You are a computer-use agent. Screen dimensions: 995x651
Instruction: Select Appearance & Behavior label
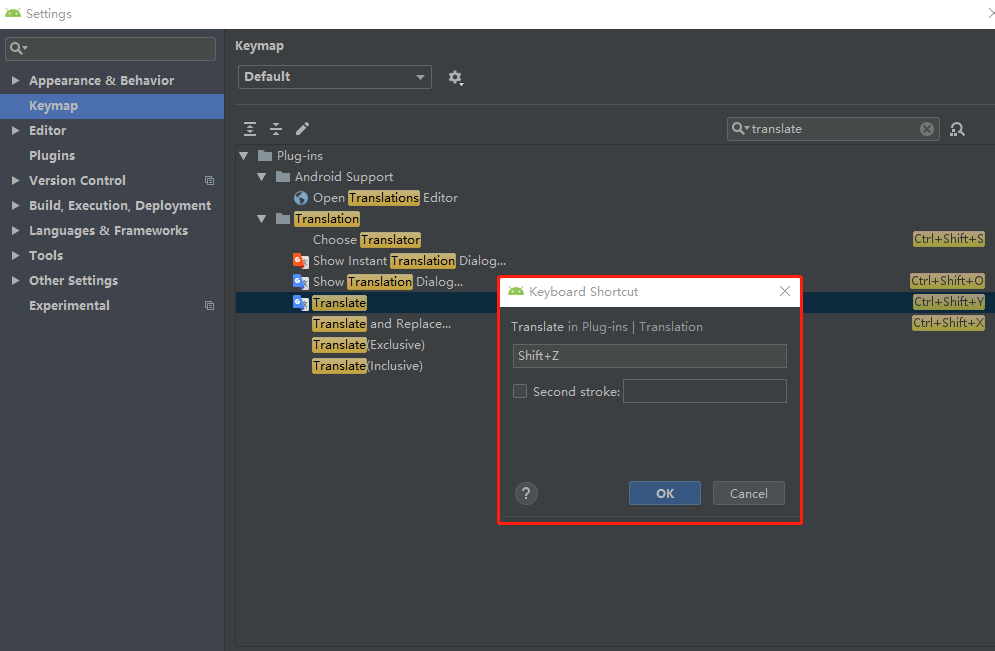pyautogui.click(x=102, y=81)
